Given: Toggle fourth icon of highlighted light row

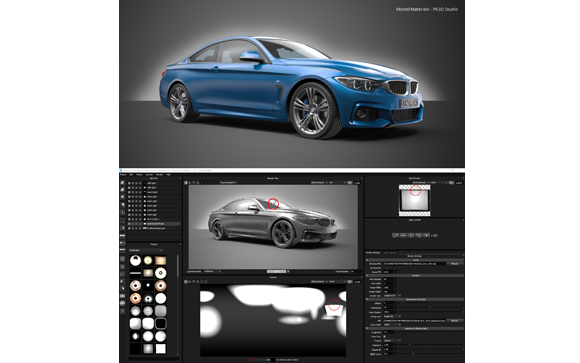Looking at the screenshot, I should [x=140, y=224].
